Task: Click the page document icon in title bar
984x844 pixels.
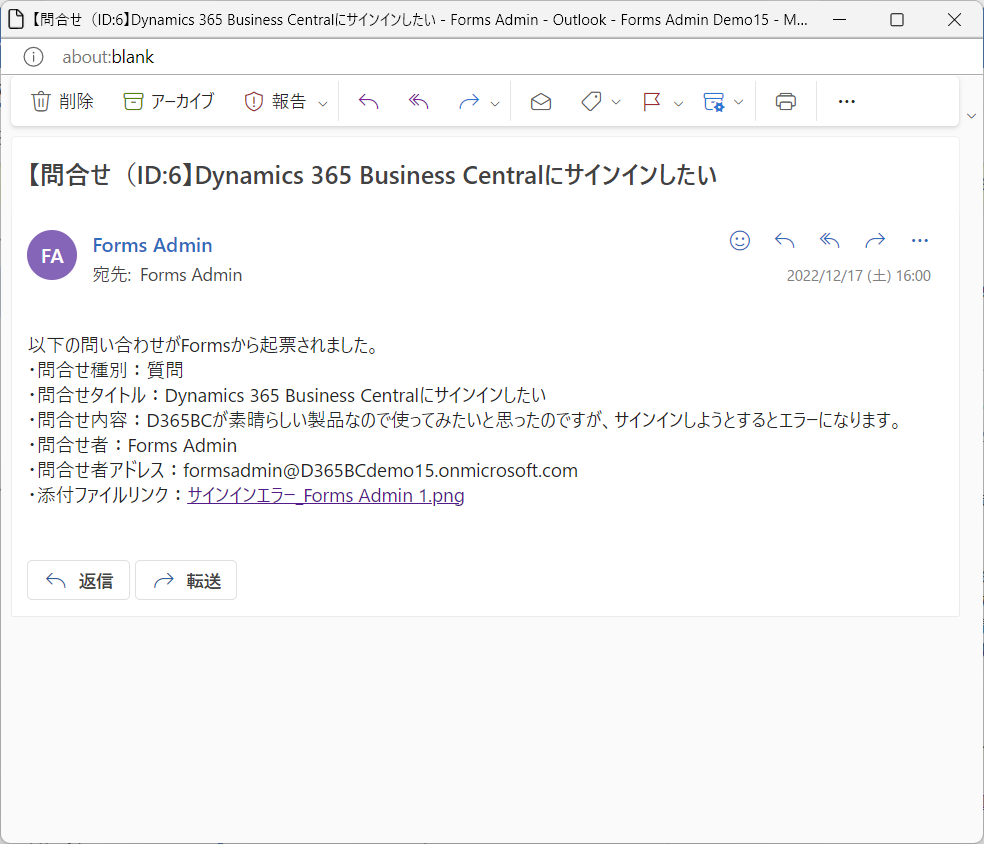Action: (x=16, y=19)
